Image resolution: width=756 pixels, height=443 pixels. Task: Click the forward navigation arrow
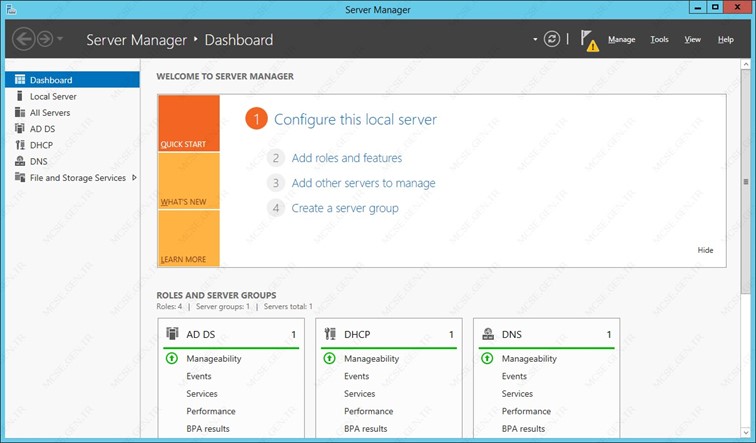pyautogui.click(x=45, y=39)
